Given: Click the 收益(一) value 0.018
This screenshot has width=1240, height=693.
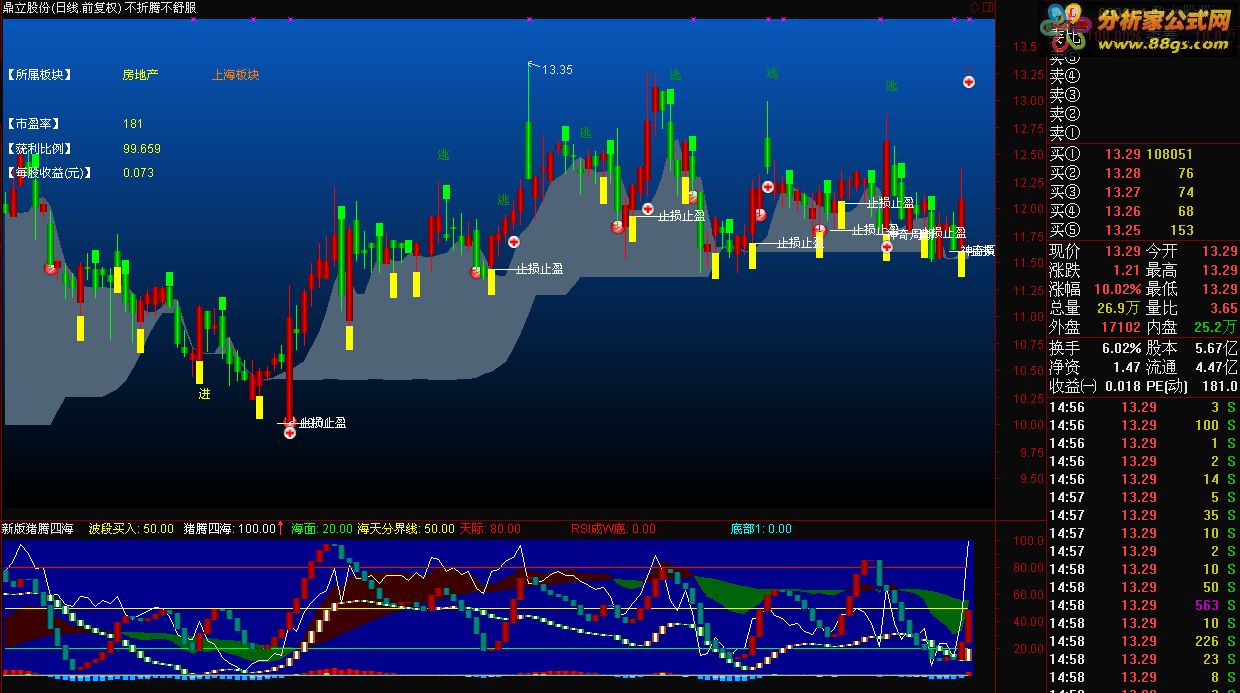Looking at the screenshot, I should tap(1123, 387).
